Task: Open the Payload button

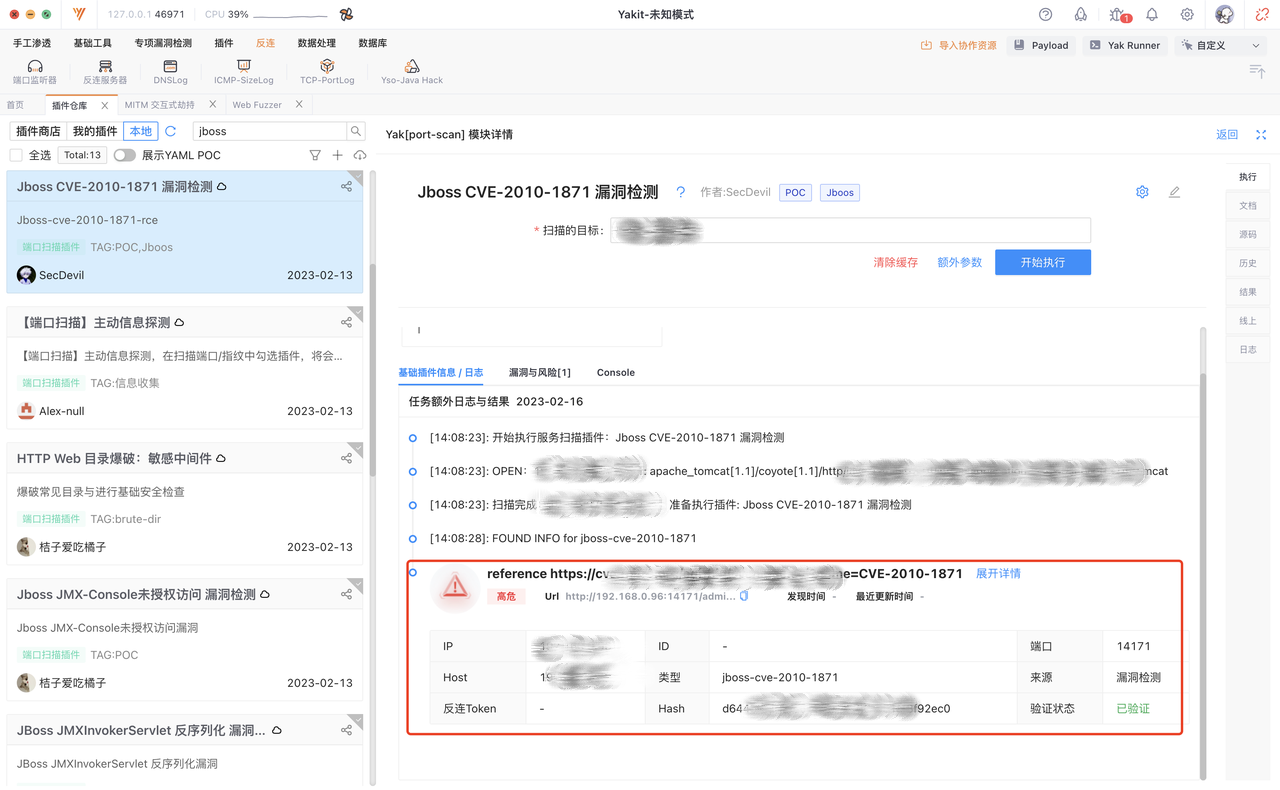Action: (x=1040, y=45)
